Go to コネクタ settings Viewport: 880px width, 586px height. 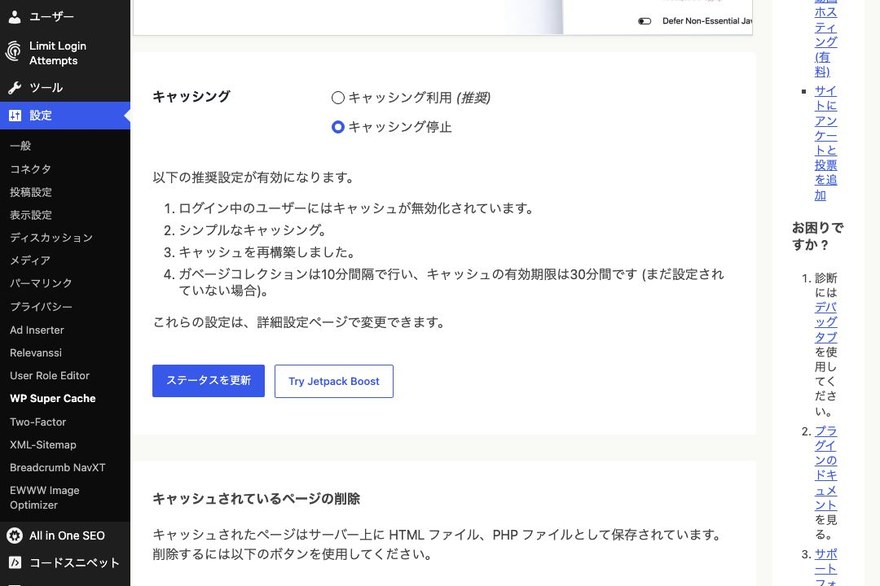pyautogui.click(x=30, y=169)
